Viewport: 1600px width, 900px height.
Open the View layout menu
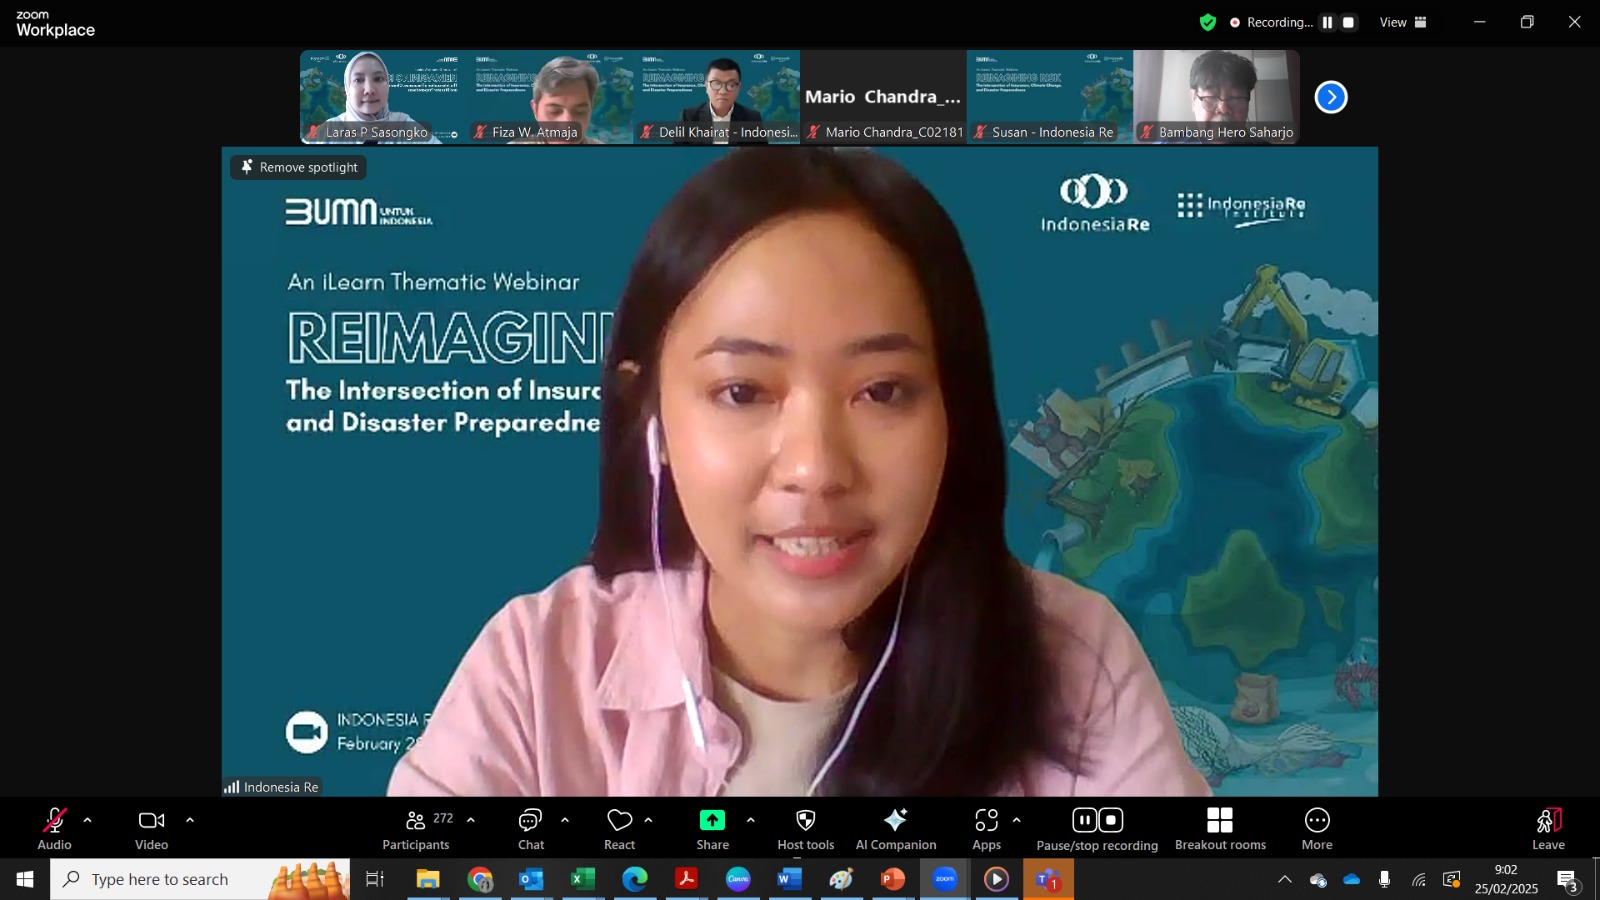point(1404,22)
